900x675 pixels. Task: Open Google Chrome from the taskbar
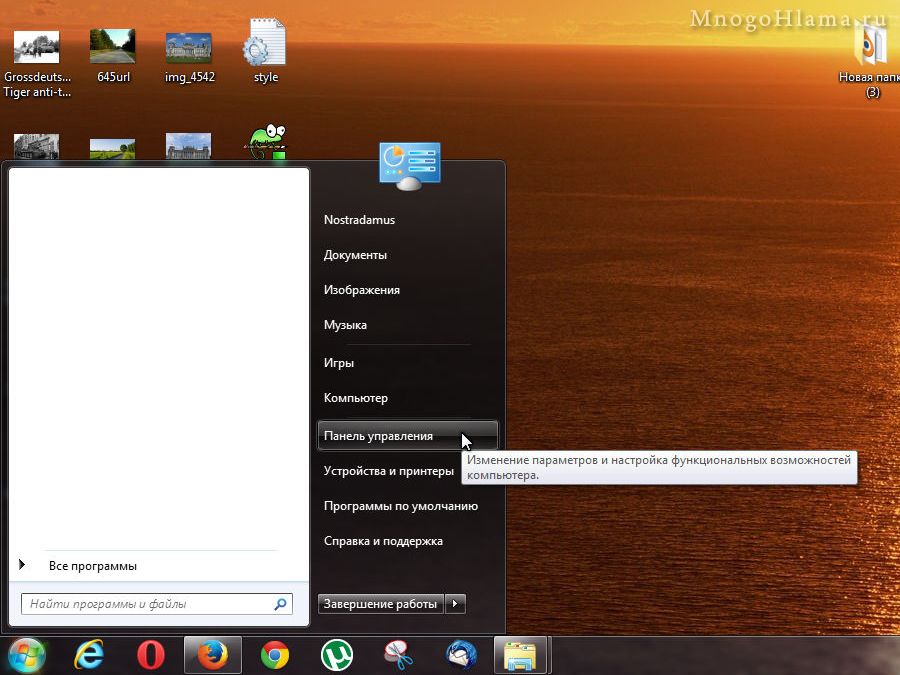[275, 655]
